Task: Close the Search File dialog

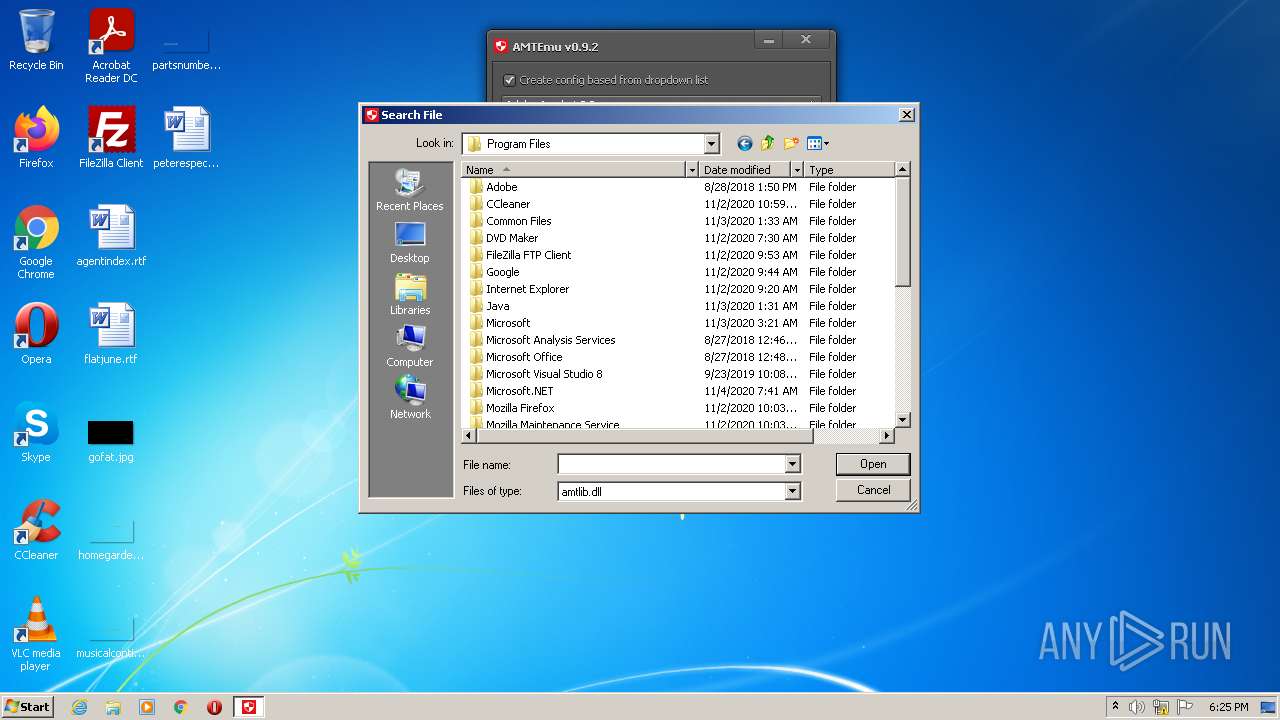Action: [906, 115]
